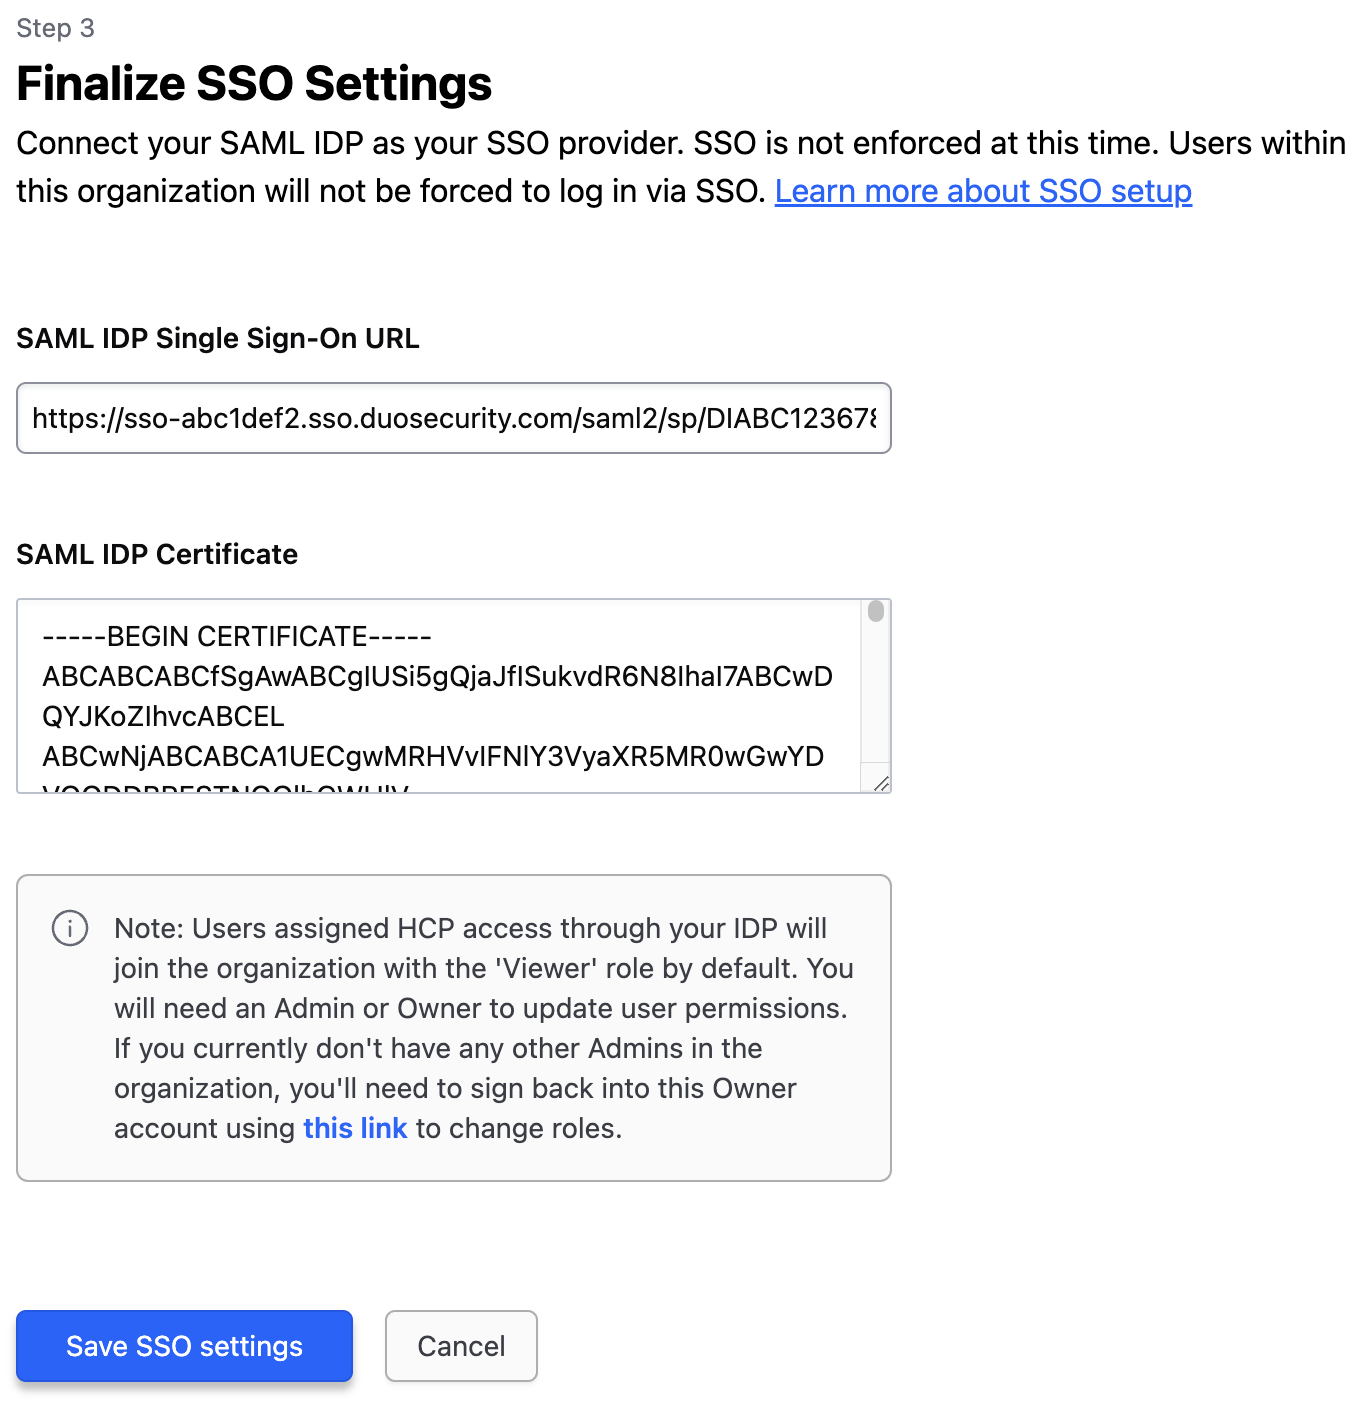1362x1404 pixels.
Task: Click the certificate box scrollbar thumb
Action: pyautogui.click(x=876, y=612)
